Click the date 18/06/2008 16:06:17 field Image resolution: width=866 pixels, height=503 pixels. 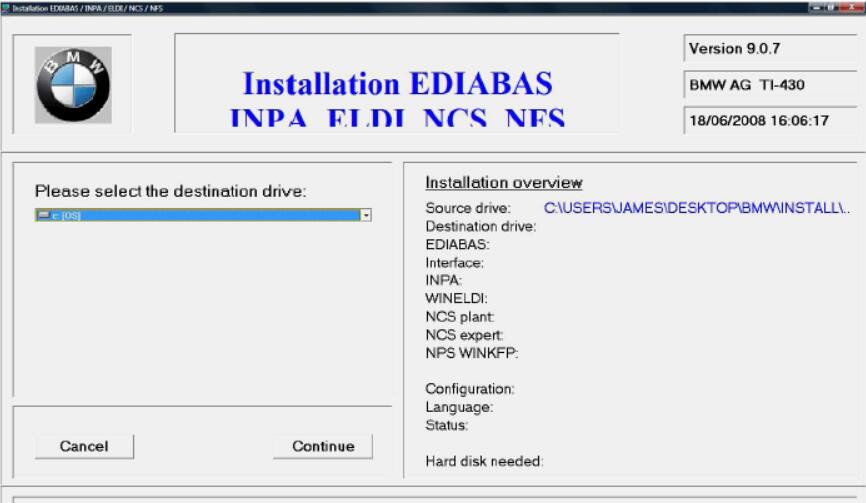pyautogui.click(x=770, y=120)
